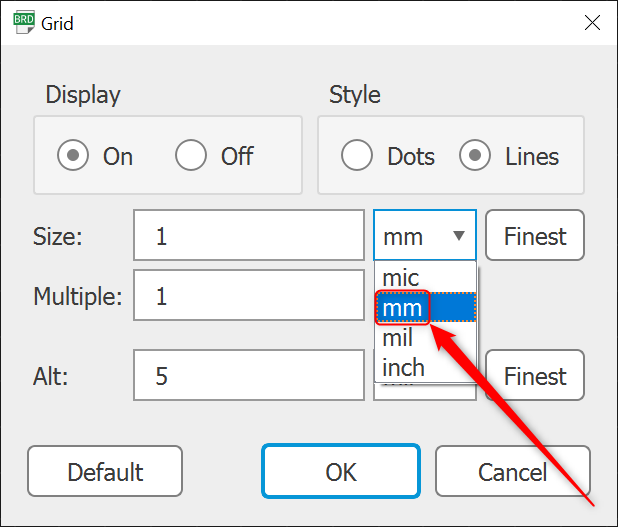Close the Grid dialog window
This screenshot has height=527, width=618.
click(x=591, y=22)
